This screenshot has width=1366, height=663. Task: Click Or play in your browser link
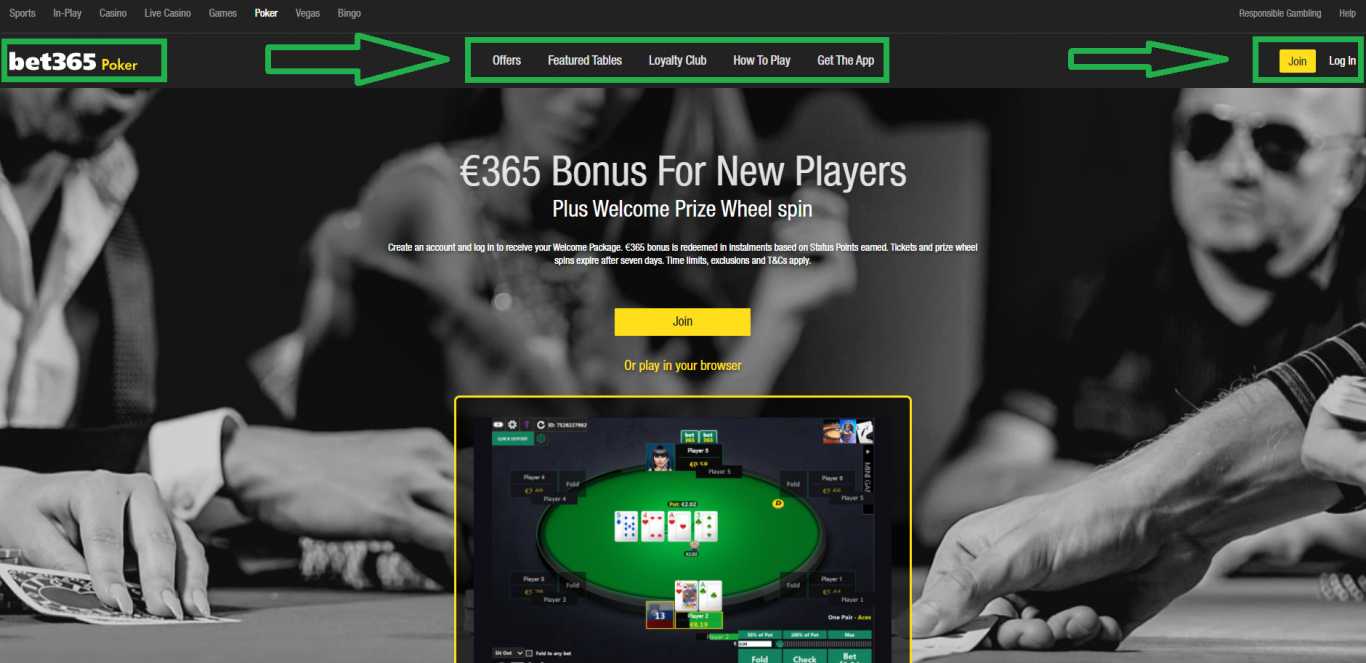click(682, 365)
